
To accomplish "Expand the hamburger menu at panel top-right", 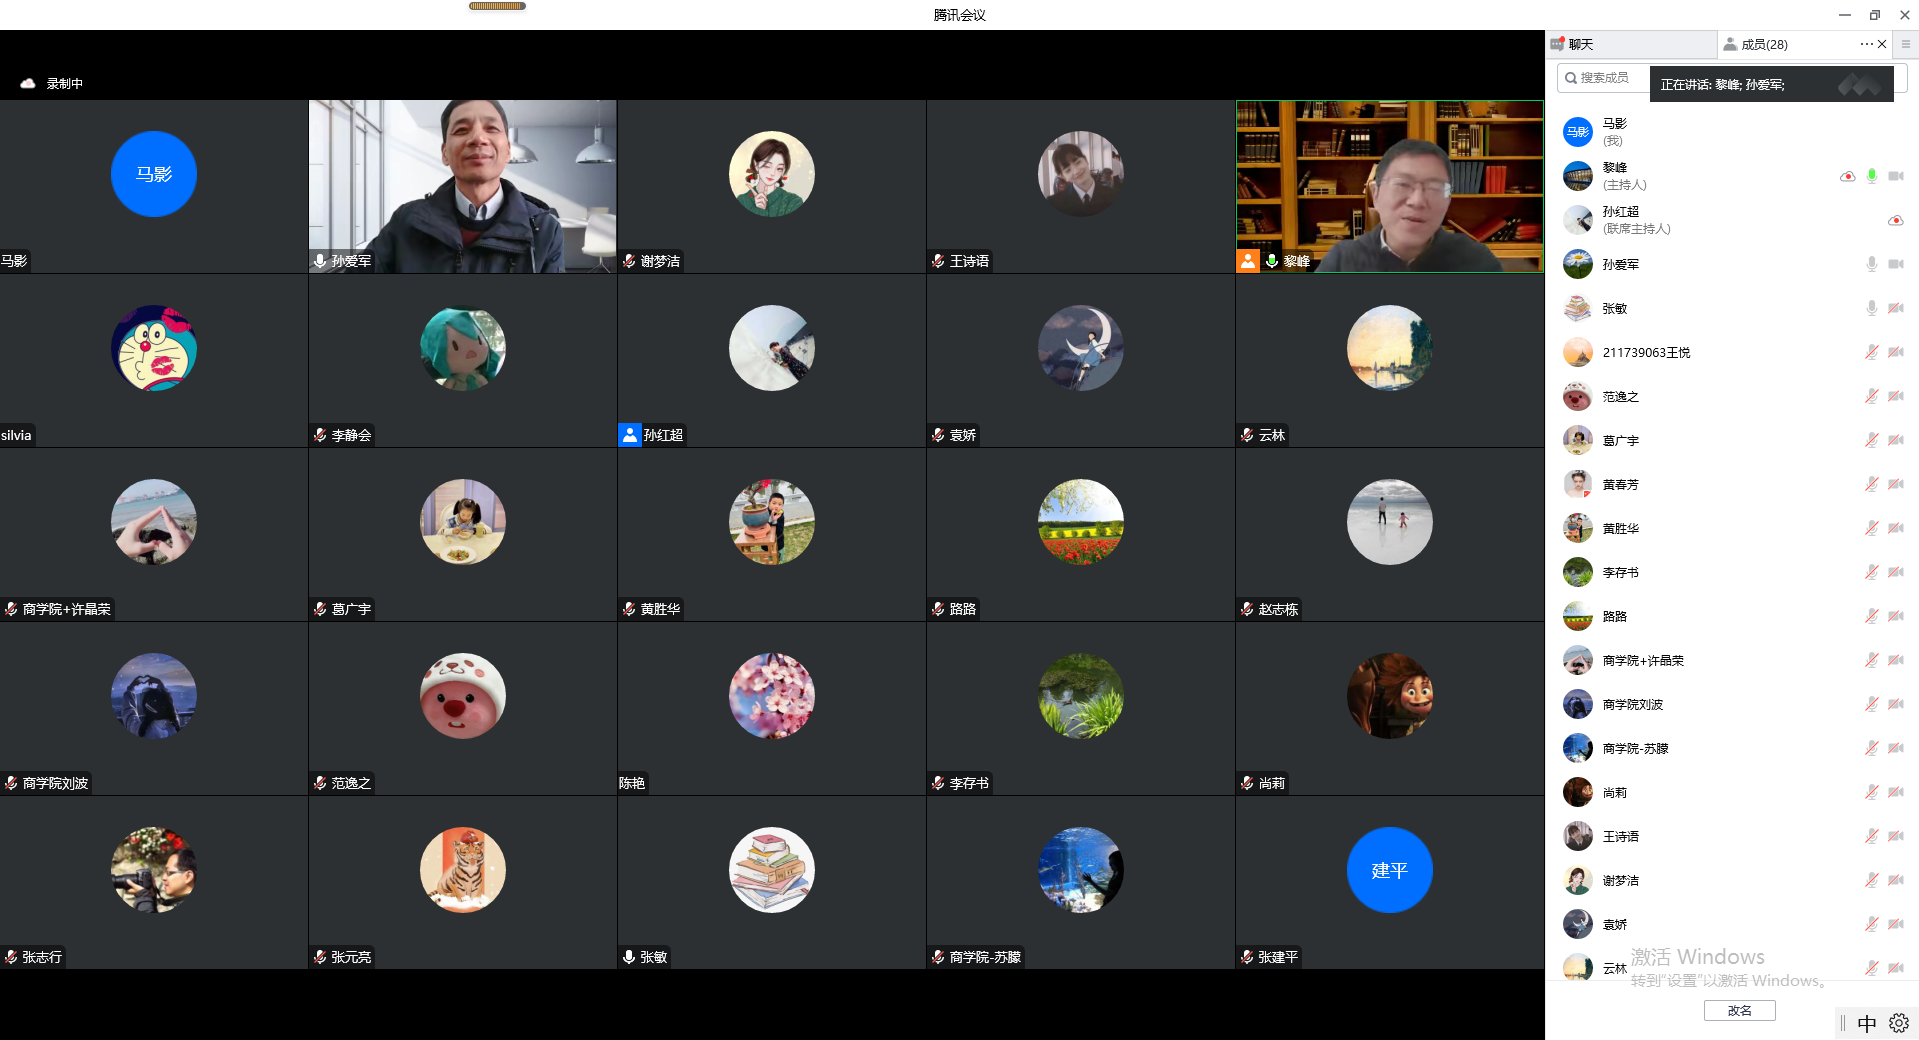I will [1906, 44].
